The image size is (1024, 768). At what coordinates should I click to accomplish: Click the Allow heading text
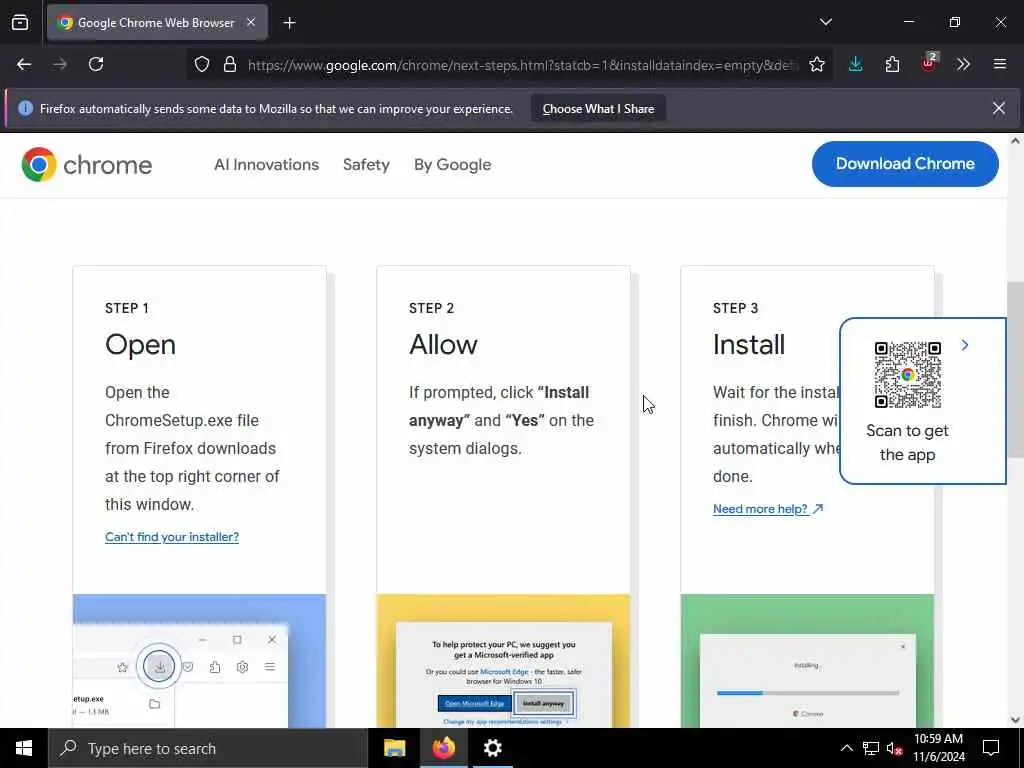(x=443, y=344)
